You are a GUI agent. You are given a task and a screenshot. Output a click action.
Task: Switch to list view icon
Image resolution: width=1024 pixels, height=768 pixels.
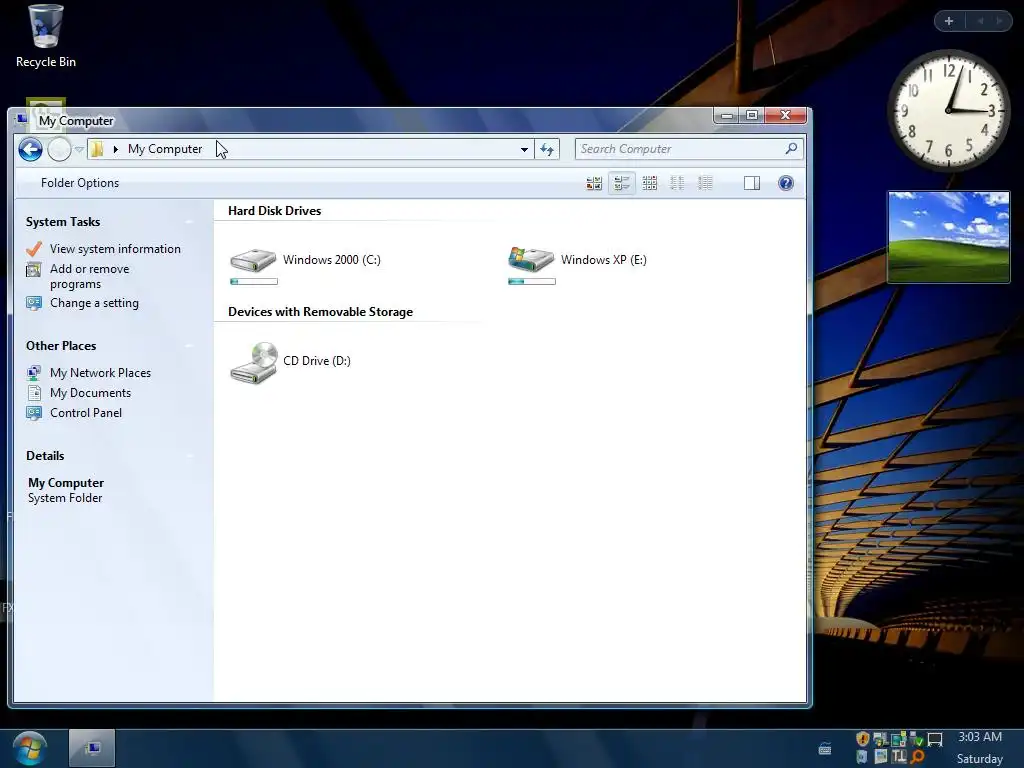tap(677, 184)
